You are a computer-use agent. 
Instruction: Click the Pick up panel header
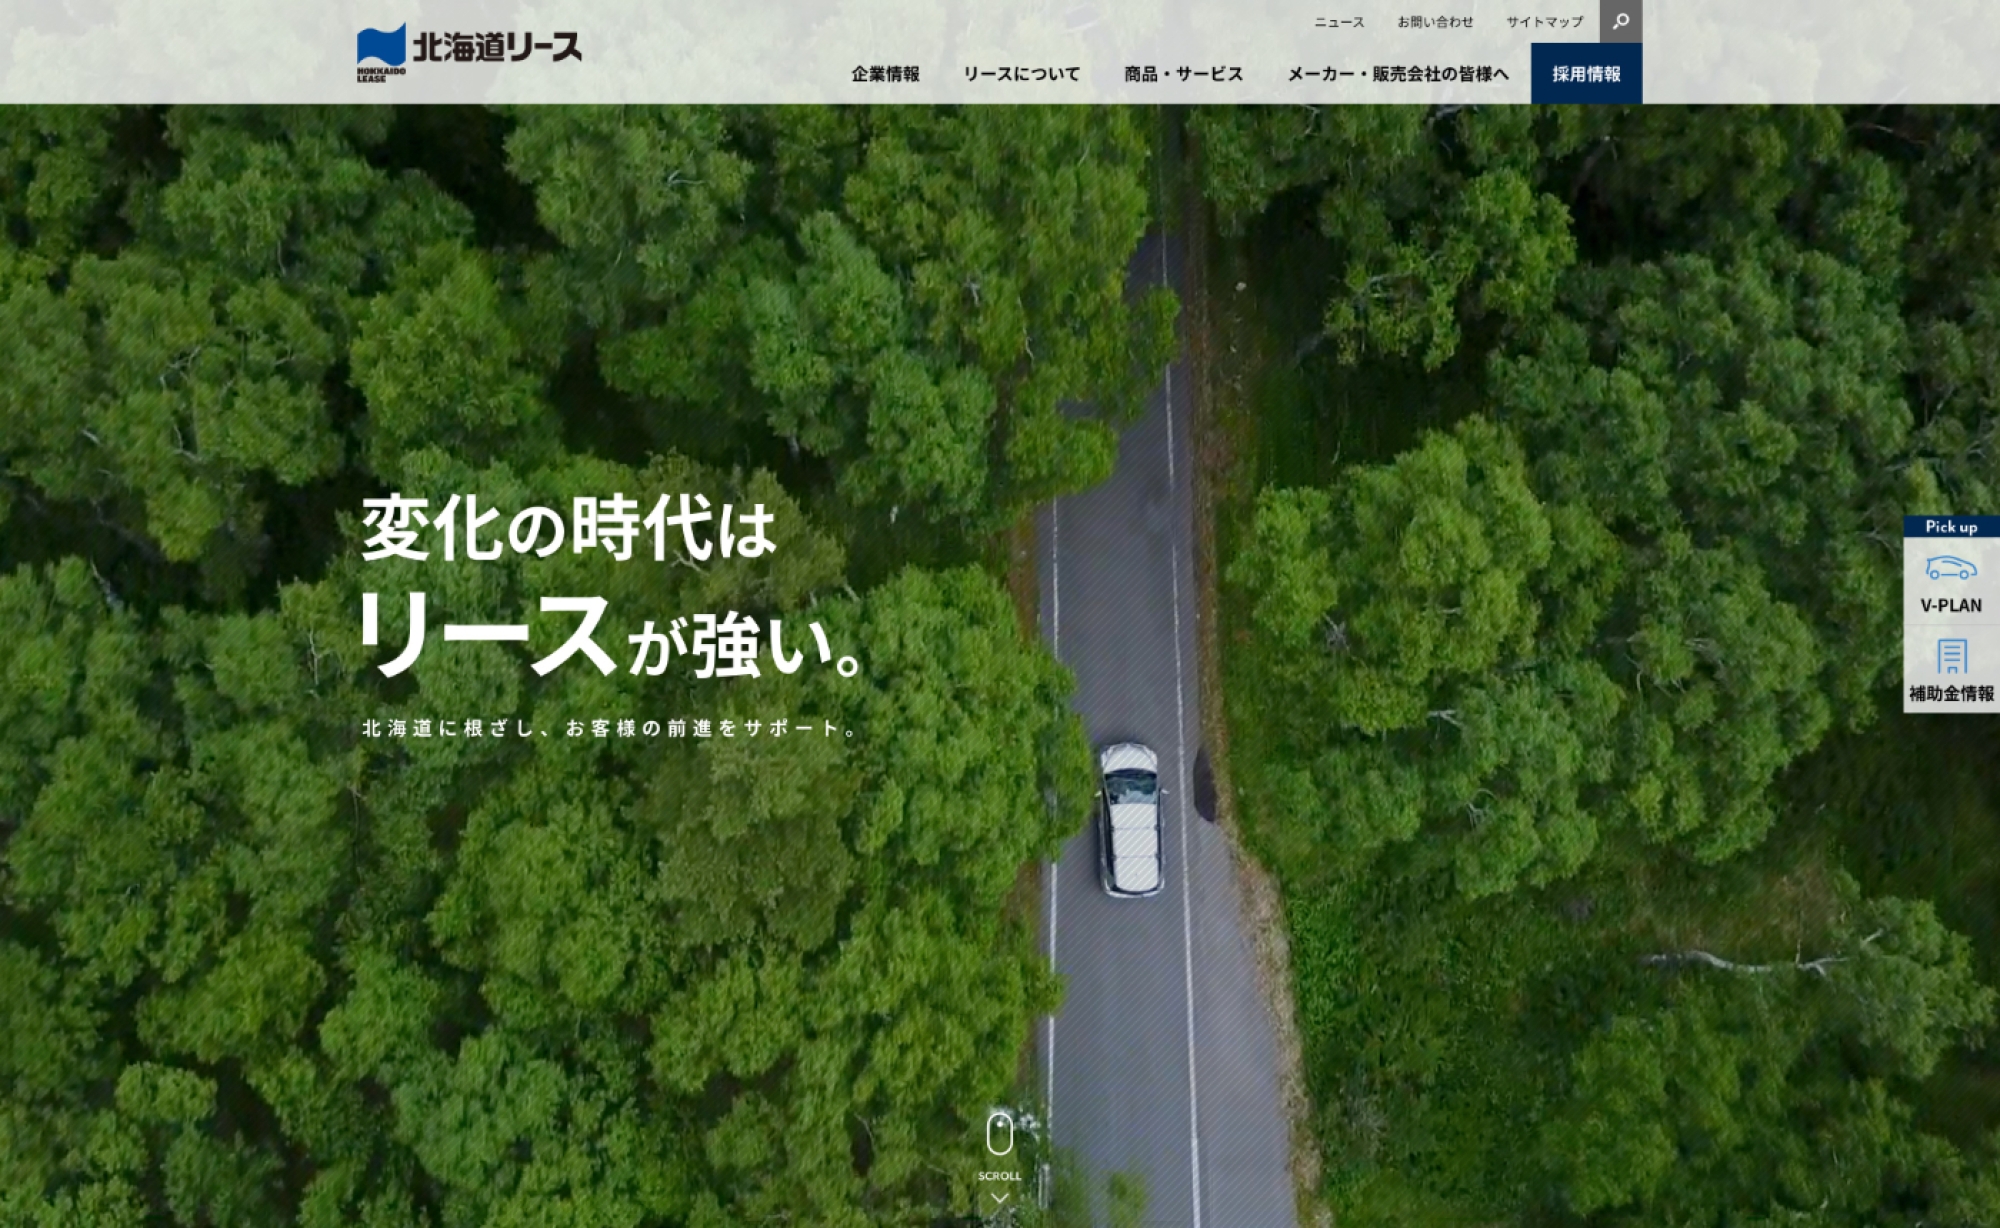click(1951, 527)
